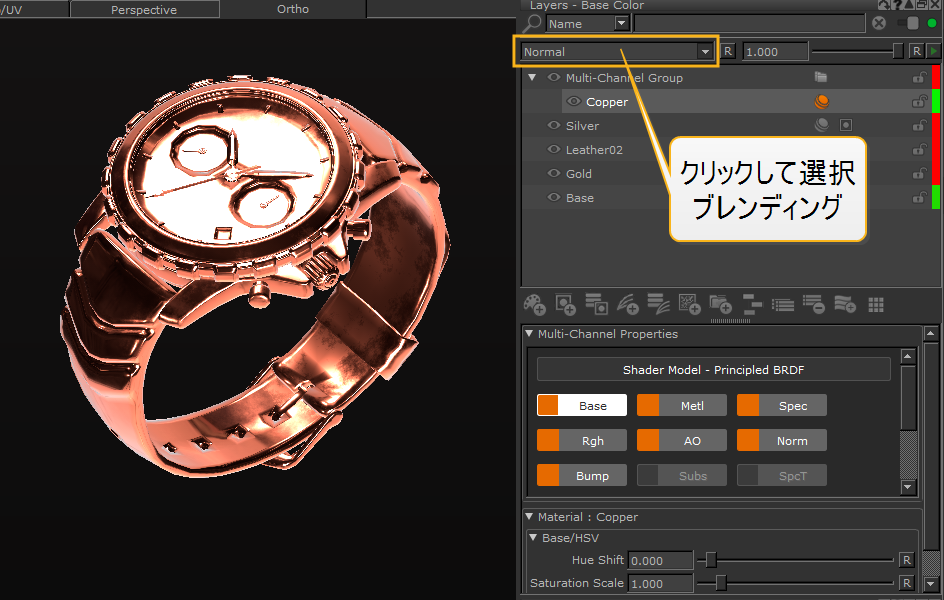
Task: Switch to the Ortho view tab
Action: tap(292, 10)
